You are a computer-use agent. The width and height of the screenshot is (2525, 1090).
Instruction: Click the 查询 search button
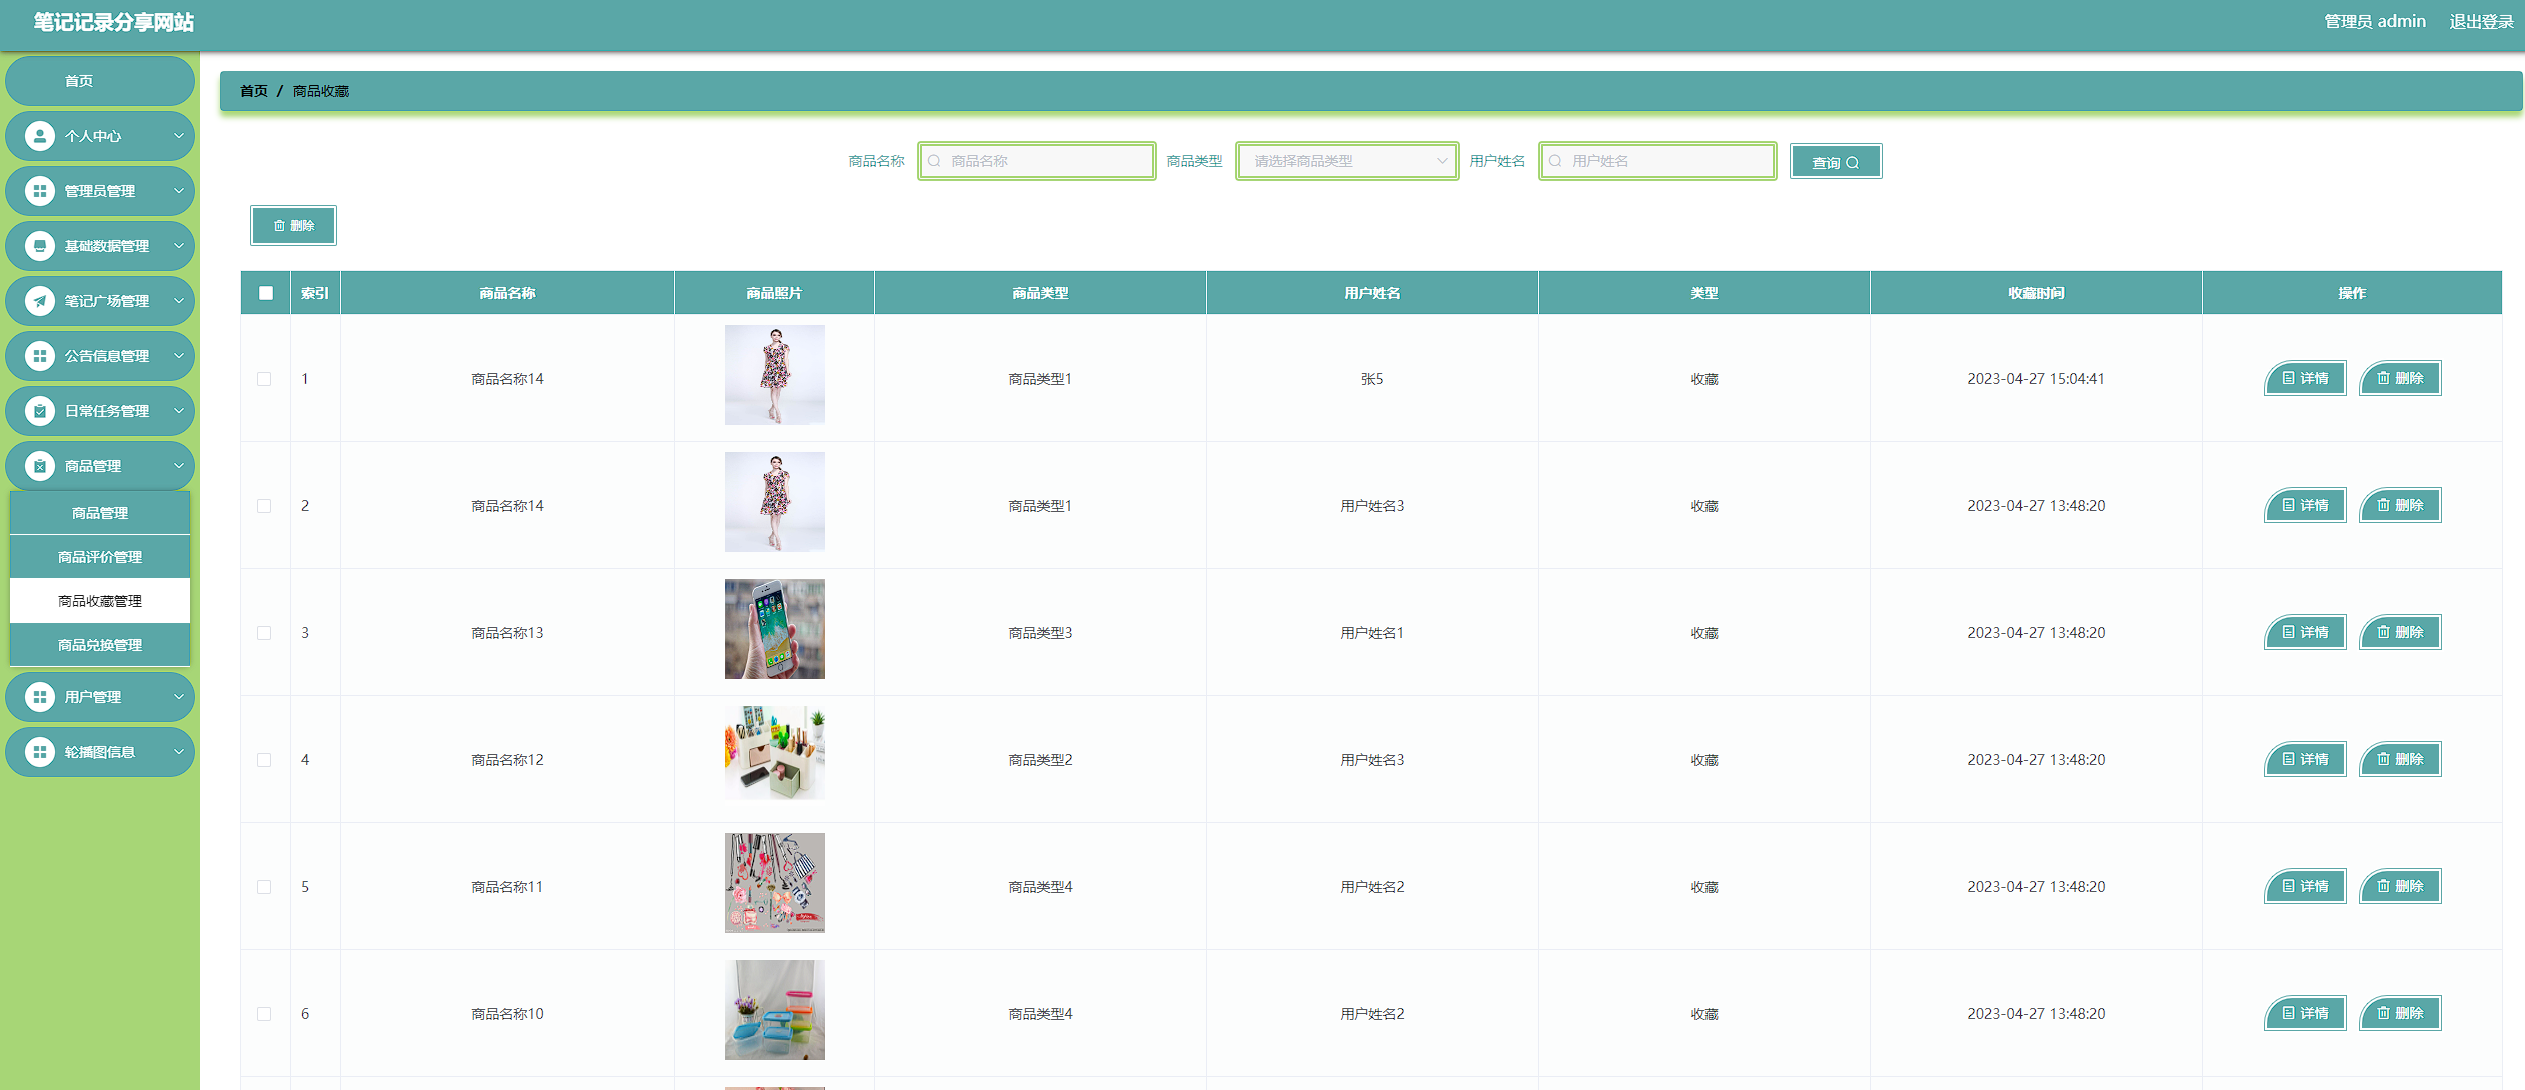tap(1835, 162)
